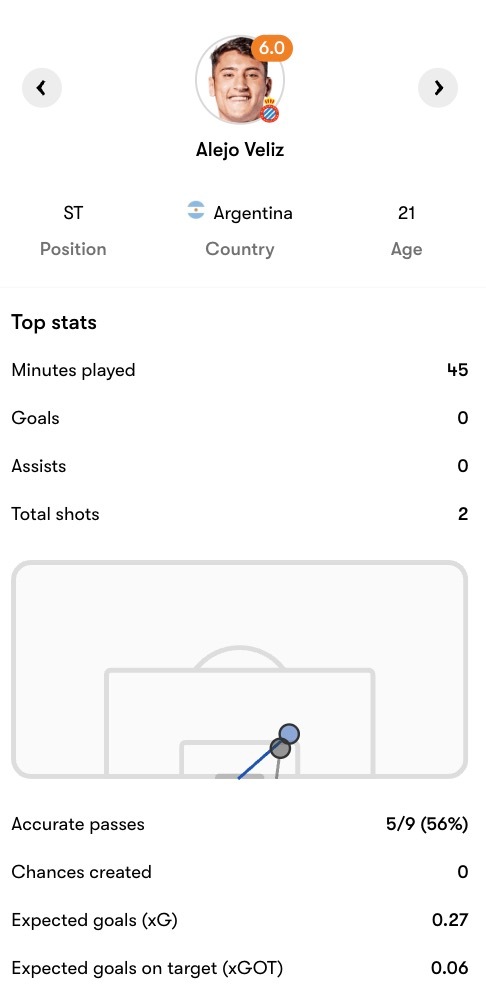The width and height of the screenshot is (486, 1004).
Task: Click the orange 6.0 rating badge
Action: coord(271,49)
